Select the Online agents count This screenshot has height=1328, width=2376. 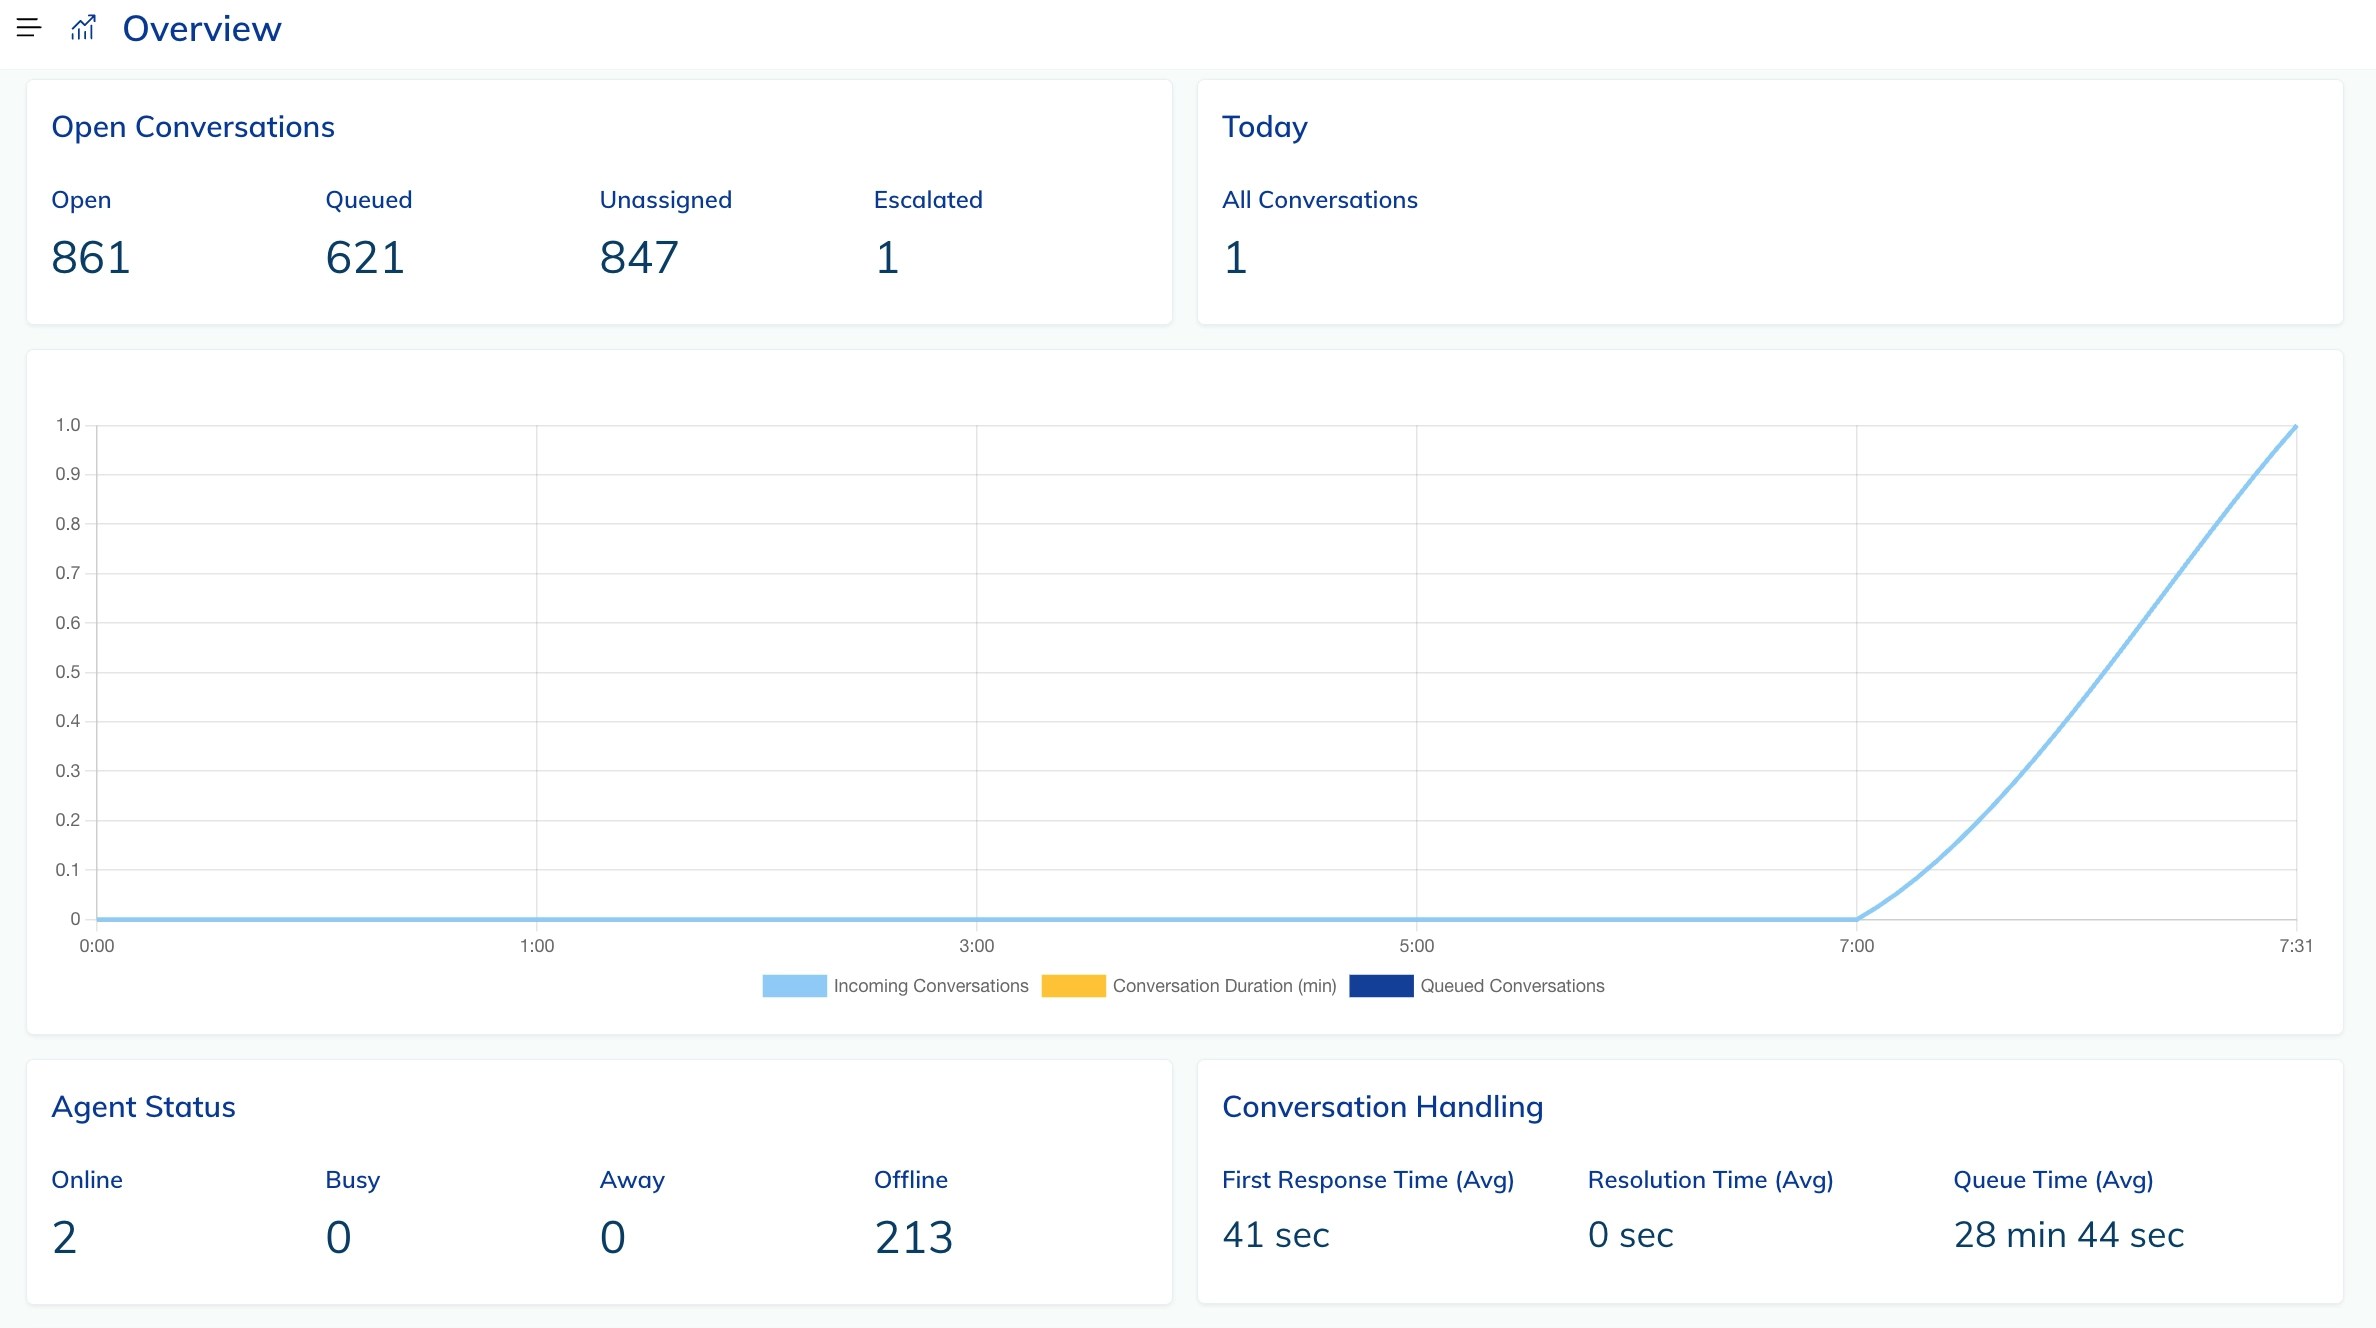64,1238
